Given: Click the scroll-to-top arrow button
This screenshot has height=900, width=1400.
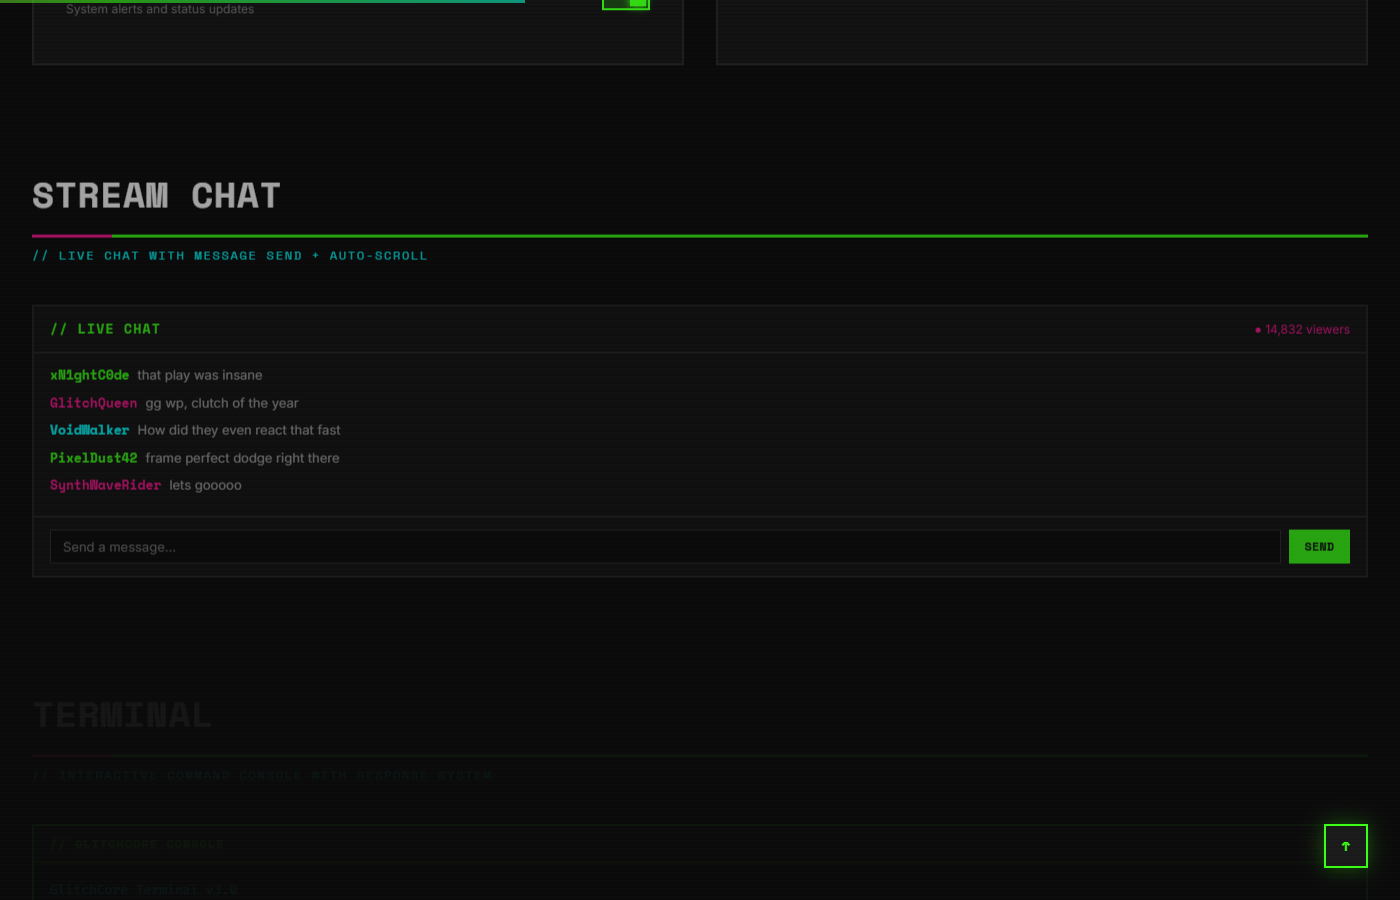Looking at the screenshot, I should point(1345,846).
